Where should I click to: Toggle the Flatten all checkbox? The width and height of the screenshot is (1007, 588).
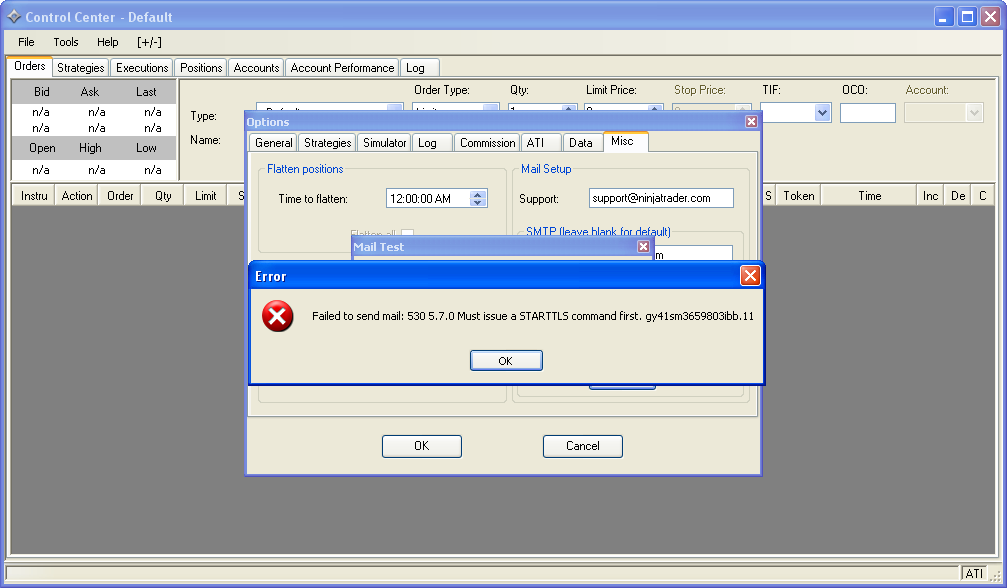pyautogui.click(x=408, y=234)
